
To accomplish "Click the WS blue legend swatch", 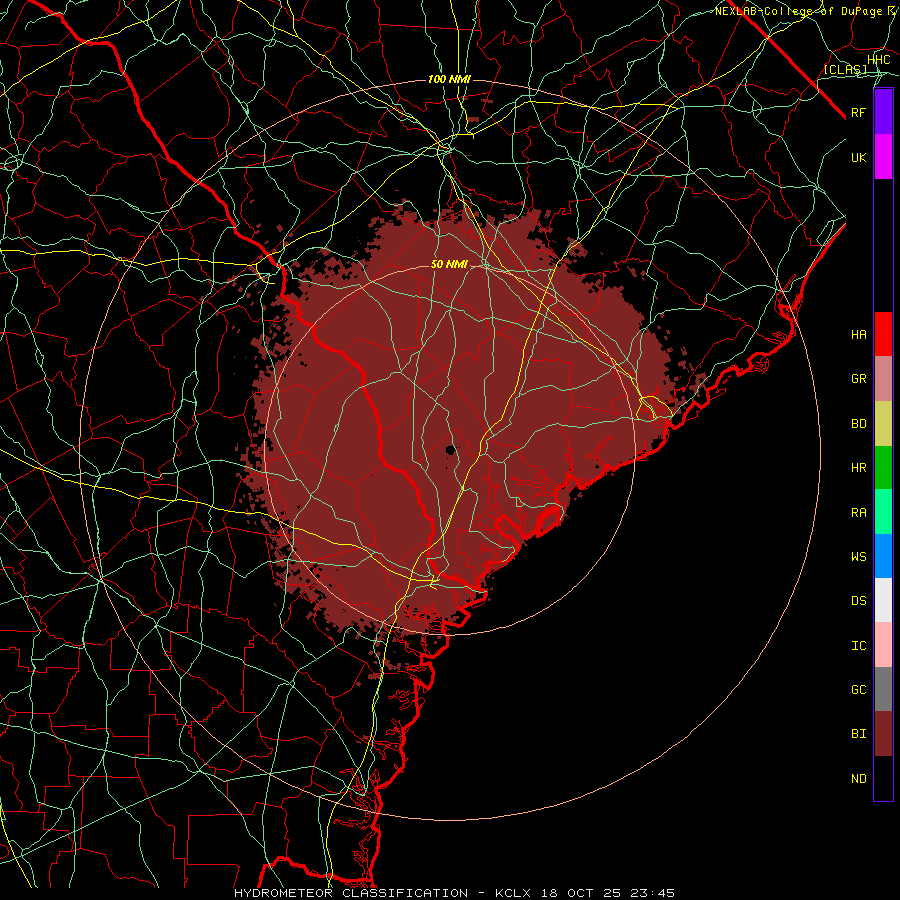I will [x=883, y=556].
